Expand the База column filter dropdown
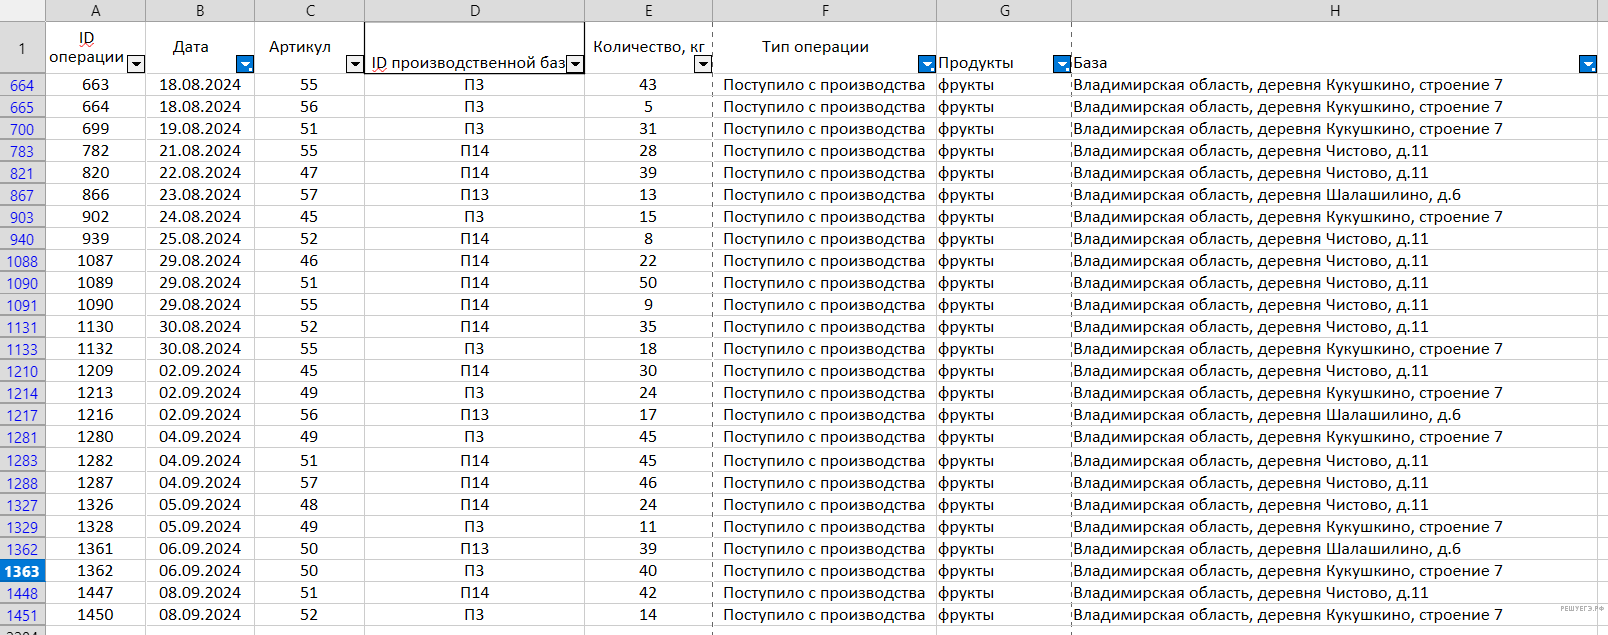Viewport: 1608px width, 635px height. [x=1588, y=64]
